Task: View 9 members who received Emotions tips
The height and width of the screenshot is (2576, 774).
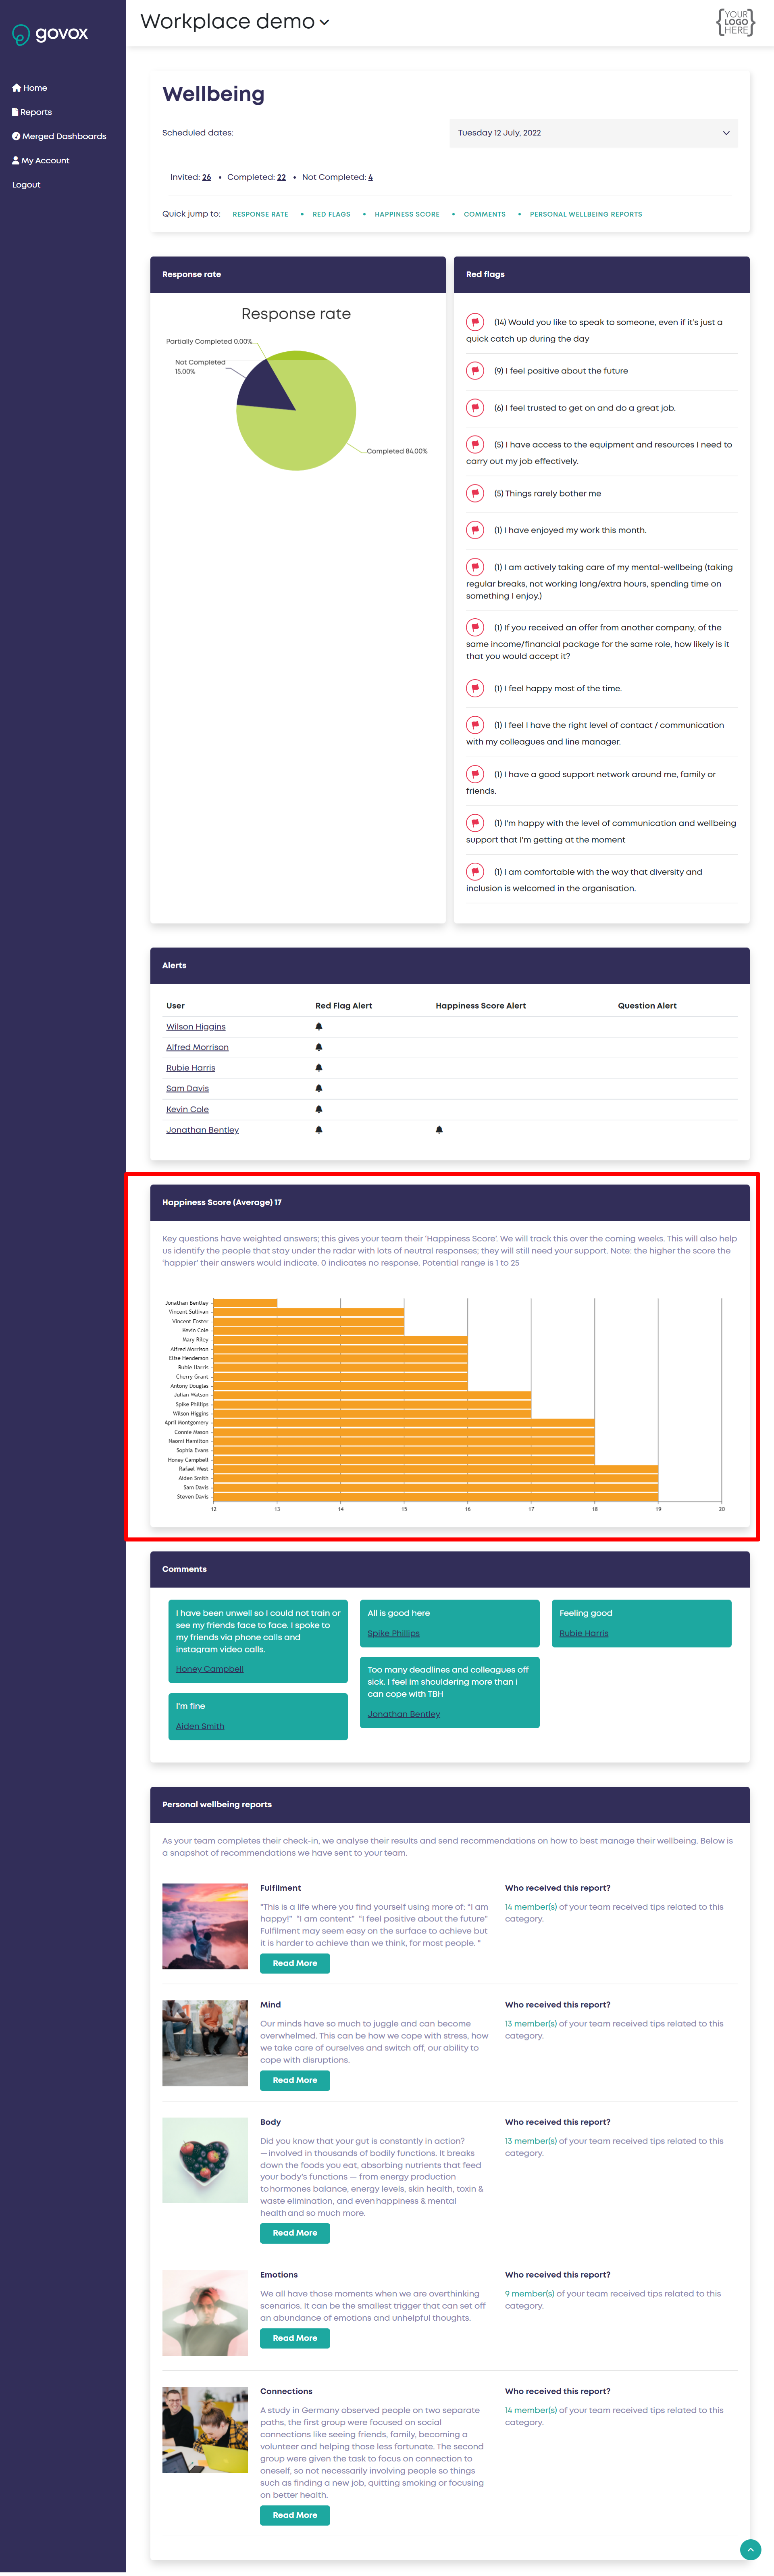Action: [529, 2294]
